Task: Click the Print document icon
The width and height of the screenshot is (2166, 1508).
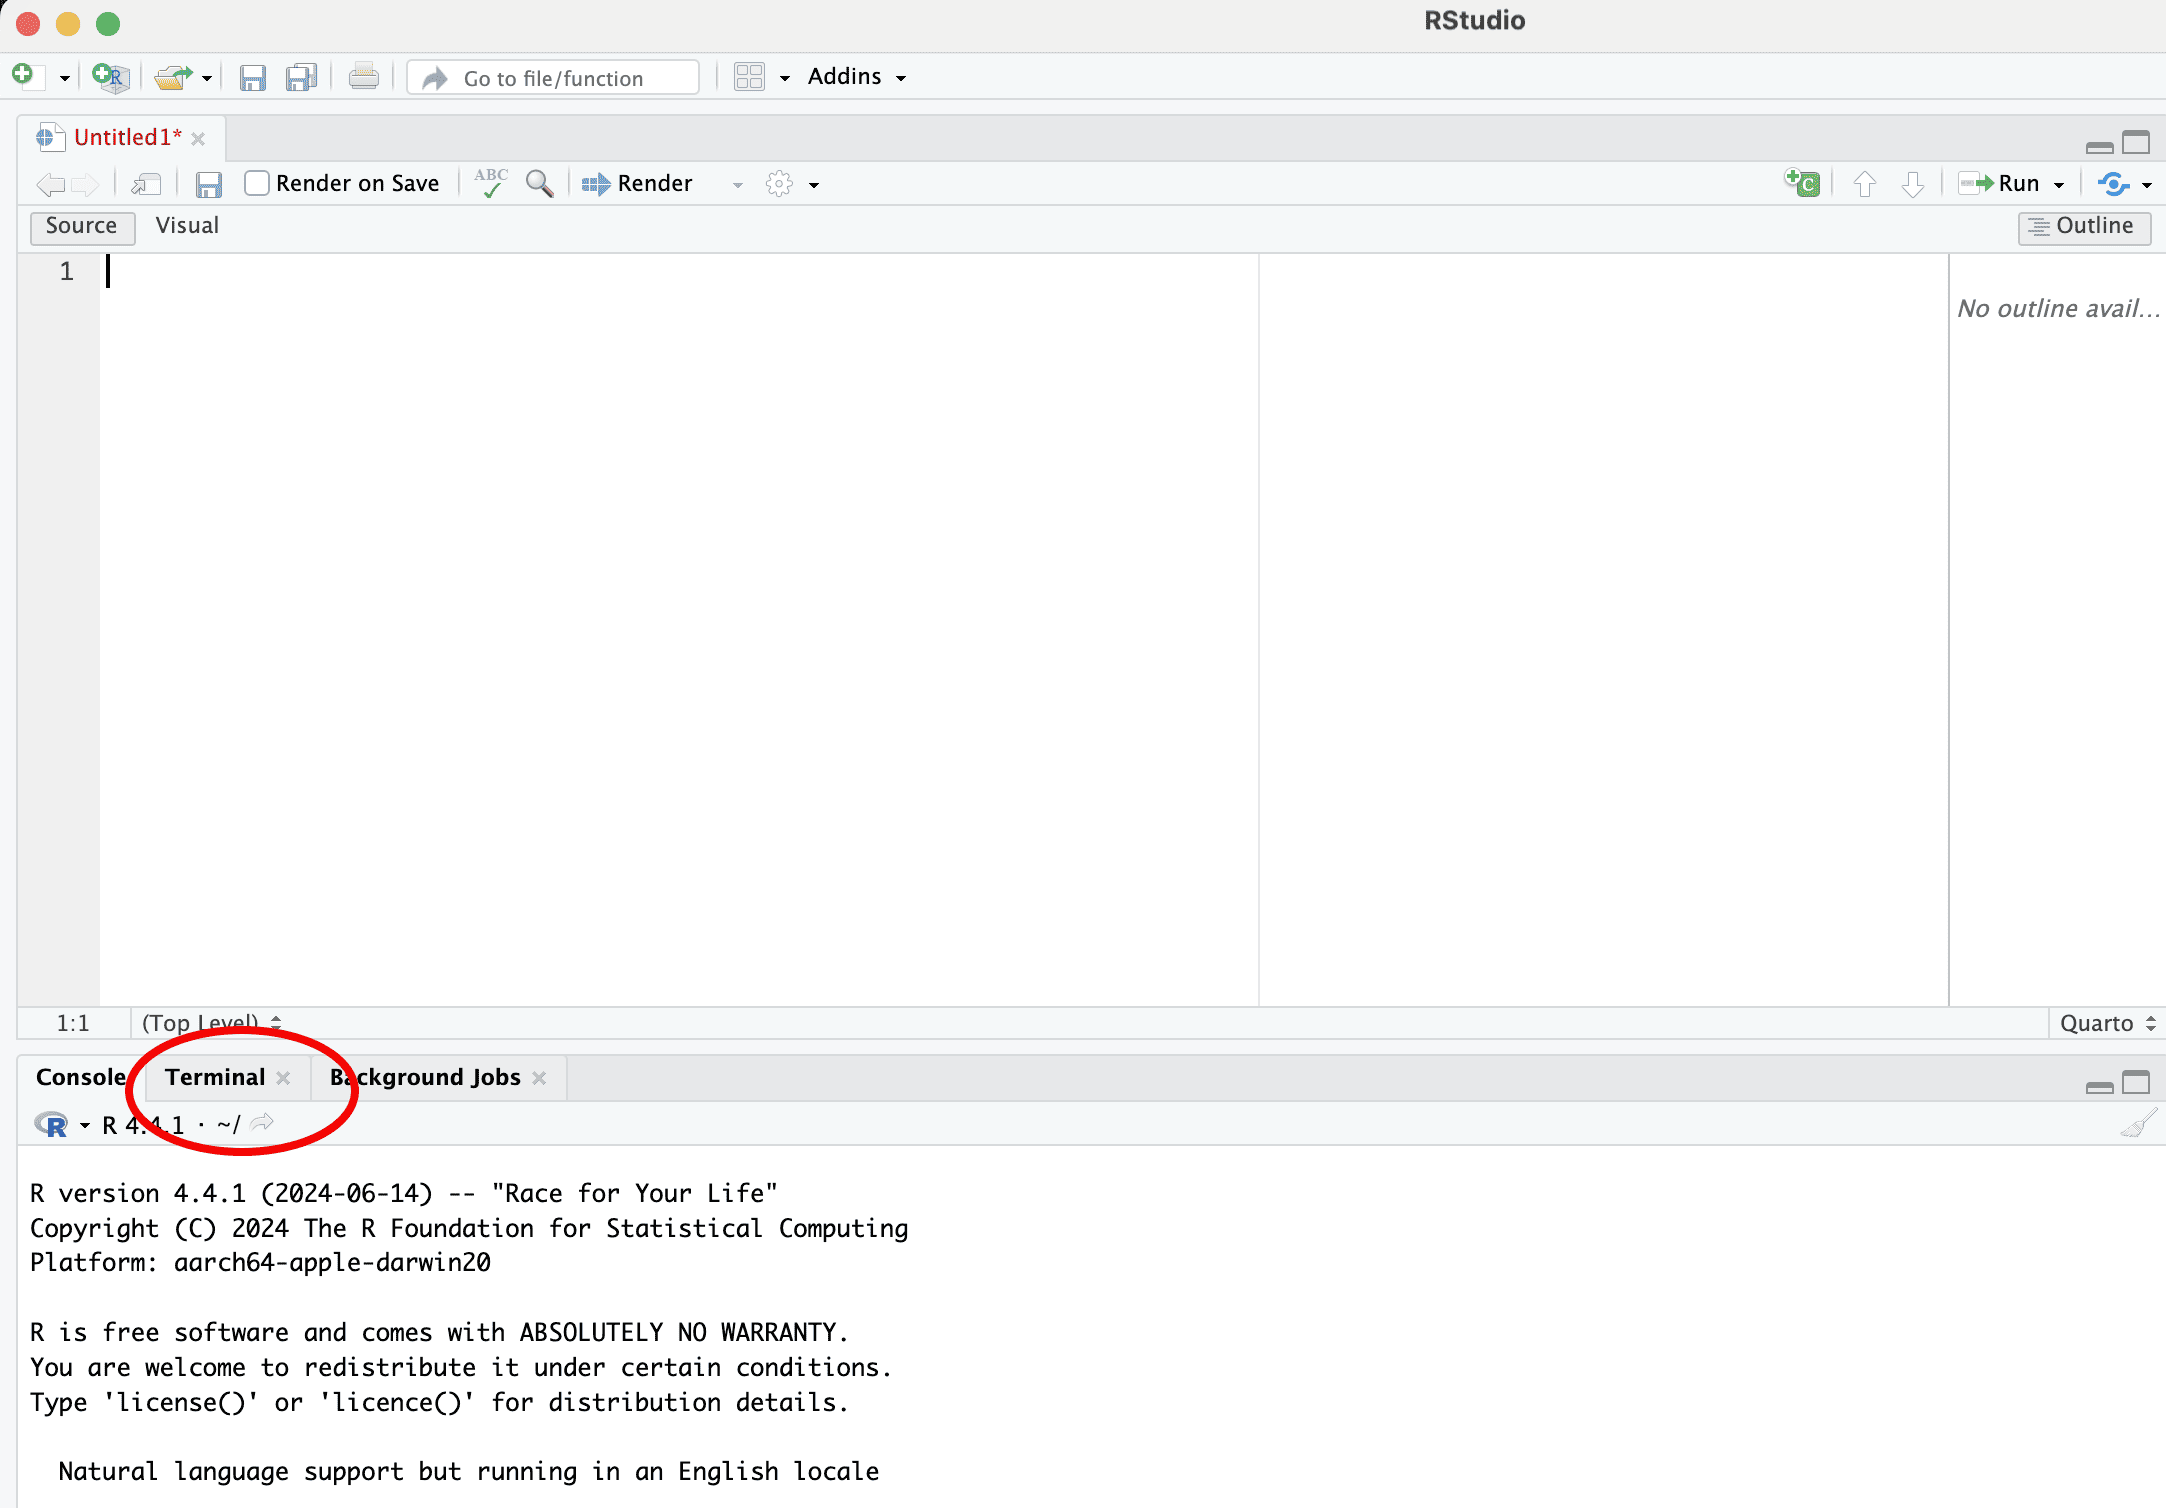Action: (x=363, y=77)
